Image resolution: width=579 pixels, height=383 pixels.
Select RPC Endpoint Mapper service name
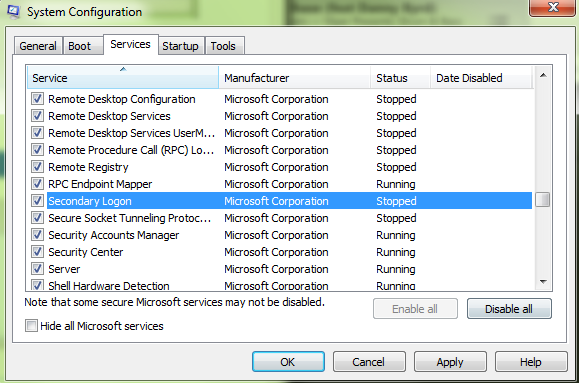click(100, 184)
